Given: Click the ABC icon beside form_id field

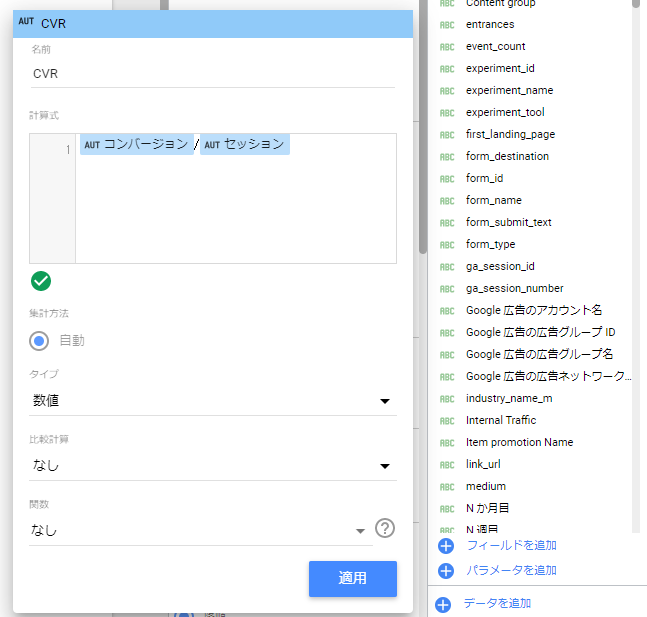Looking at the screenshot, I should pos(447,178).
